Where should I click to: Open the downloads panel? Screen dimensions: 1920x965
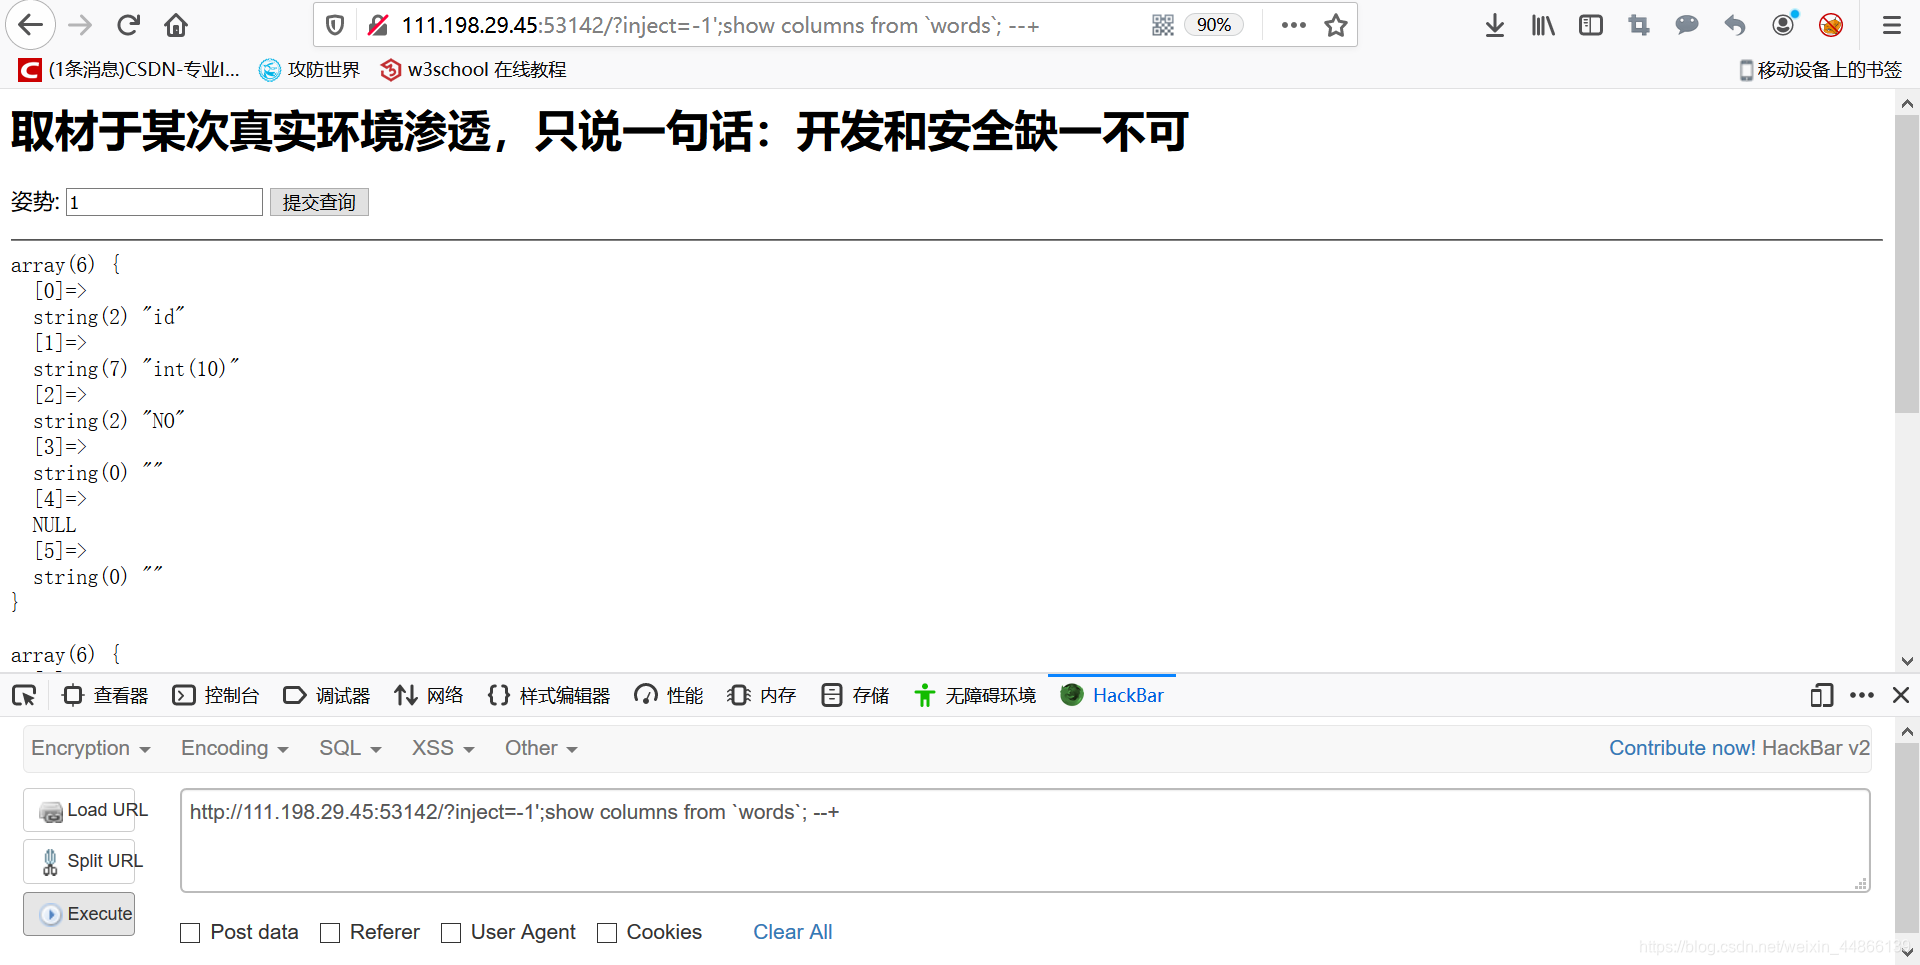pyautogui.click(x=1495, y=26)
